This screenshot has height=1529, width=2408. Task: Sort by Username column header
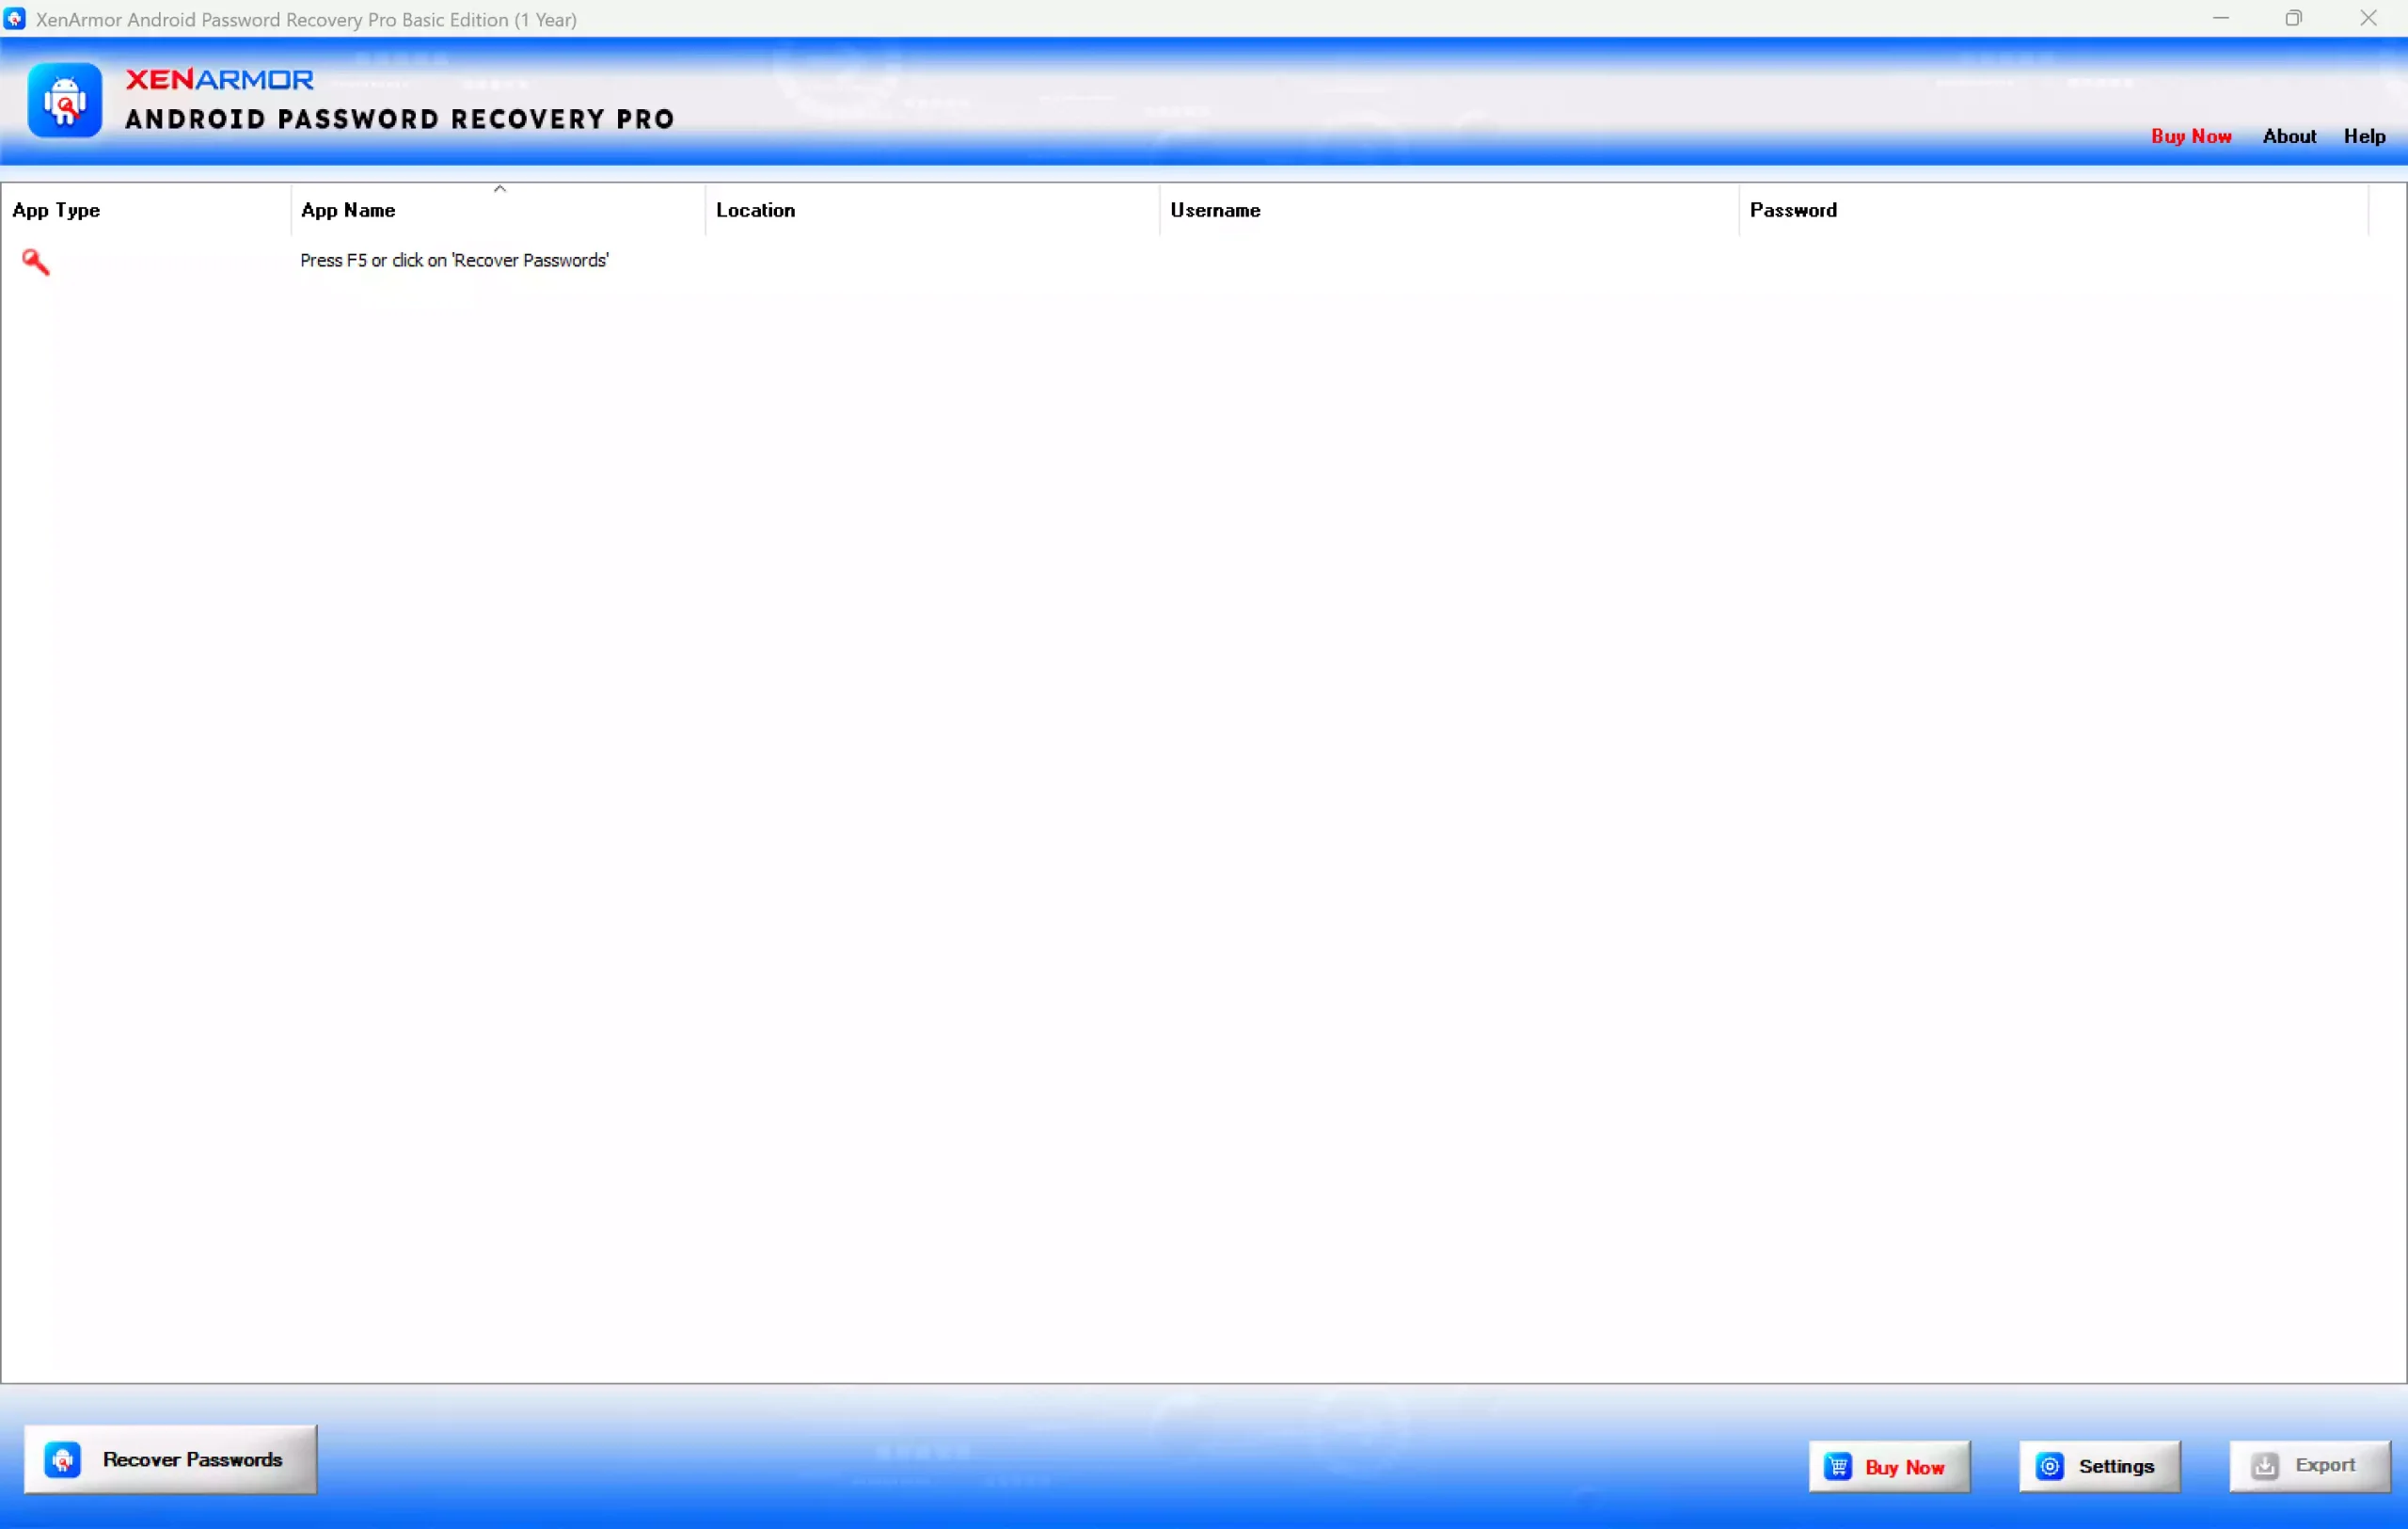pyautogui.click(x=1449, y=210)
